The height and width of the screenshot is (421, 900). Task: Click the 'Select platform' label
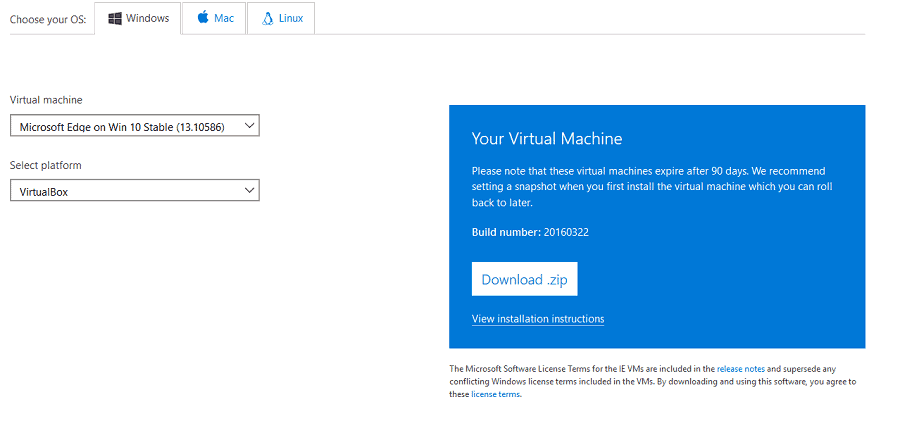point(45,165)
